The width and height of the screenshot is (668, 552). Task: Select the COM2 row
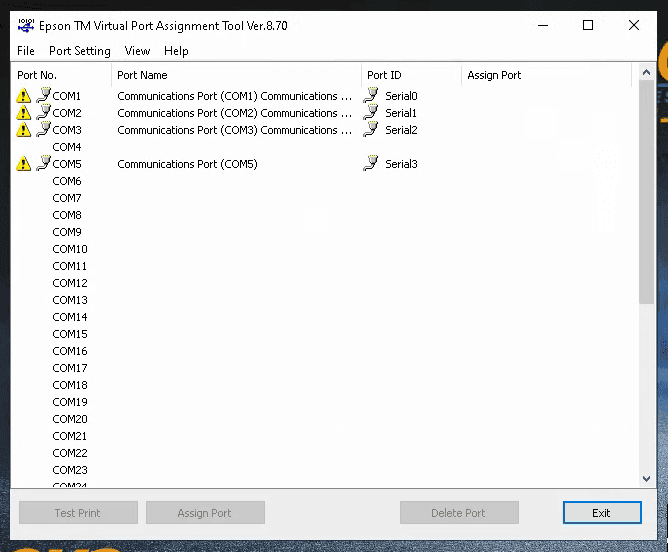[x=322, y=113]
